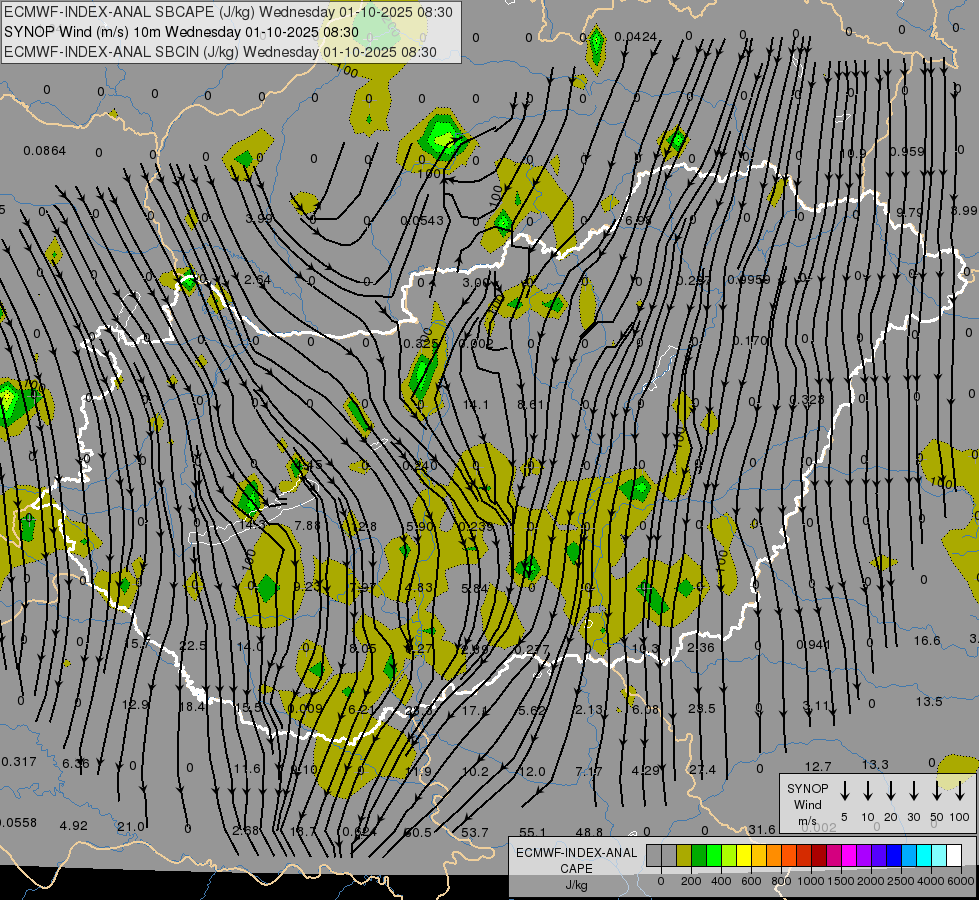Click the white 6000 J/kg legend swatch

tap(954, 856)
